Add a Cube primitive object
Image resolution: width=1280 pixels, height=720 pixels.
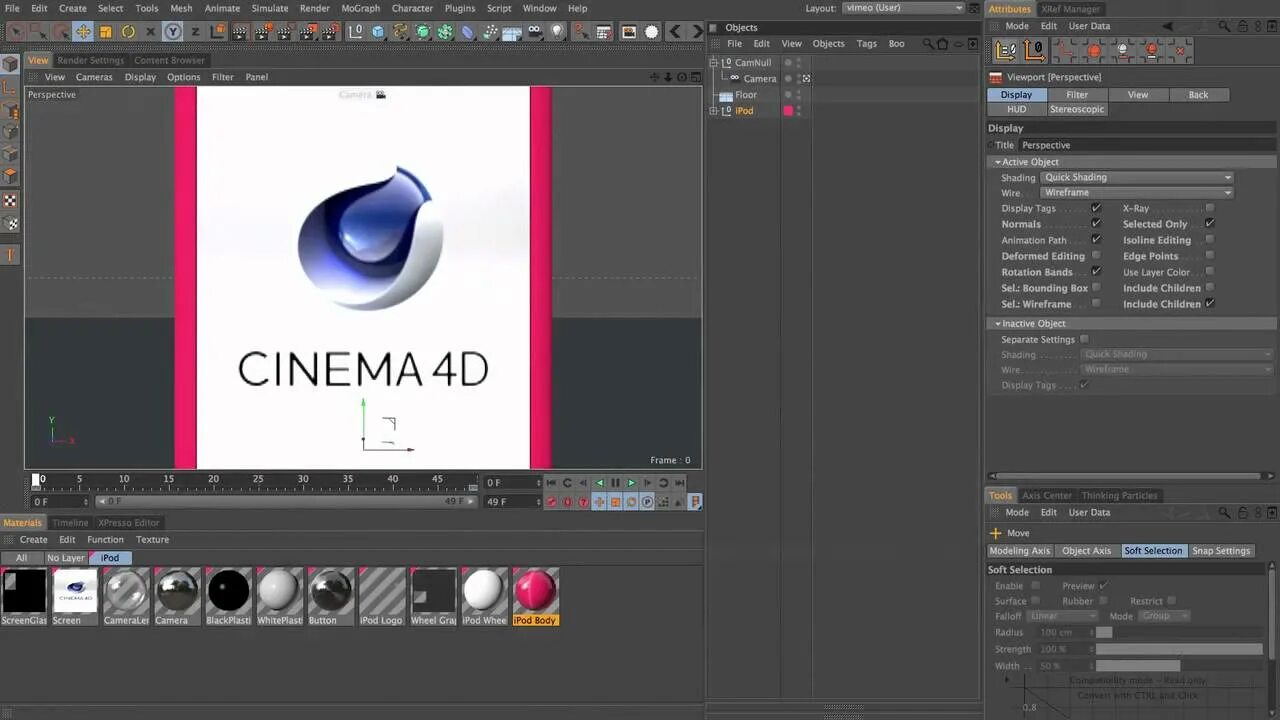click(378, 32)
